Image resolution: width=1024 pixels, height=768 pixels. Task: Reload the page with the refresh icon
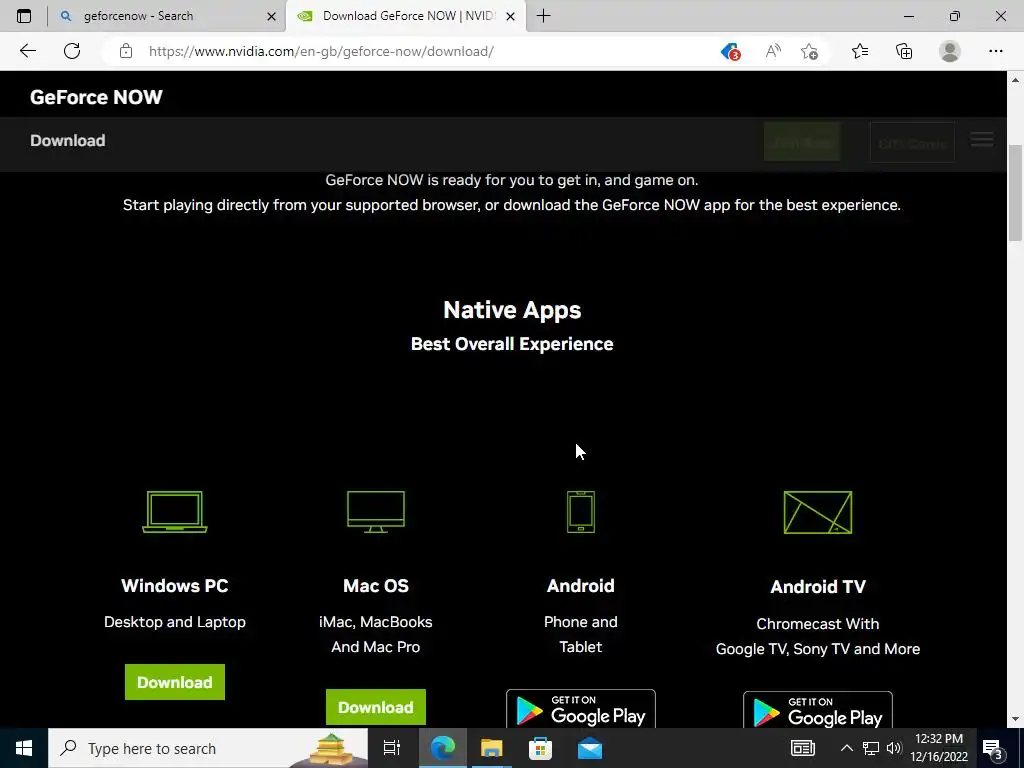pyautogui.click(x=72, y=51)
